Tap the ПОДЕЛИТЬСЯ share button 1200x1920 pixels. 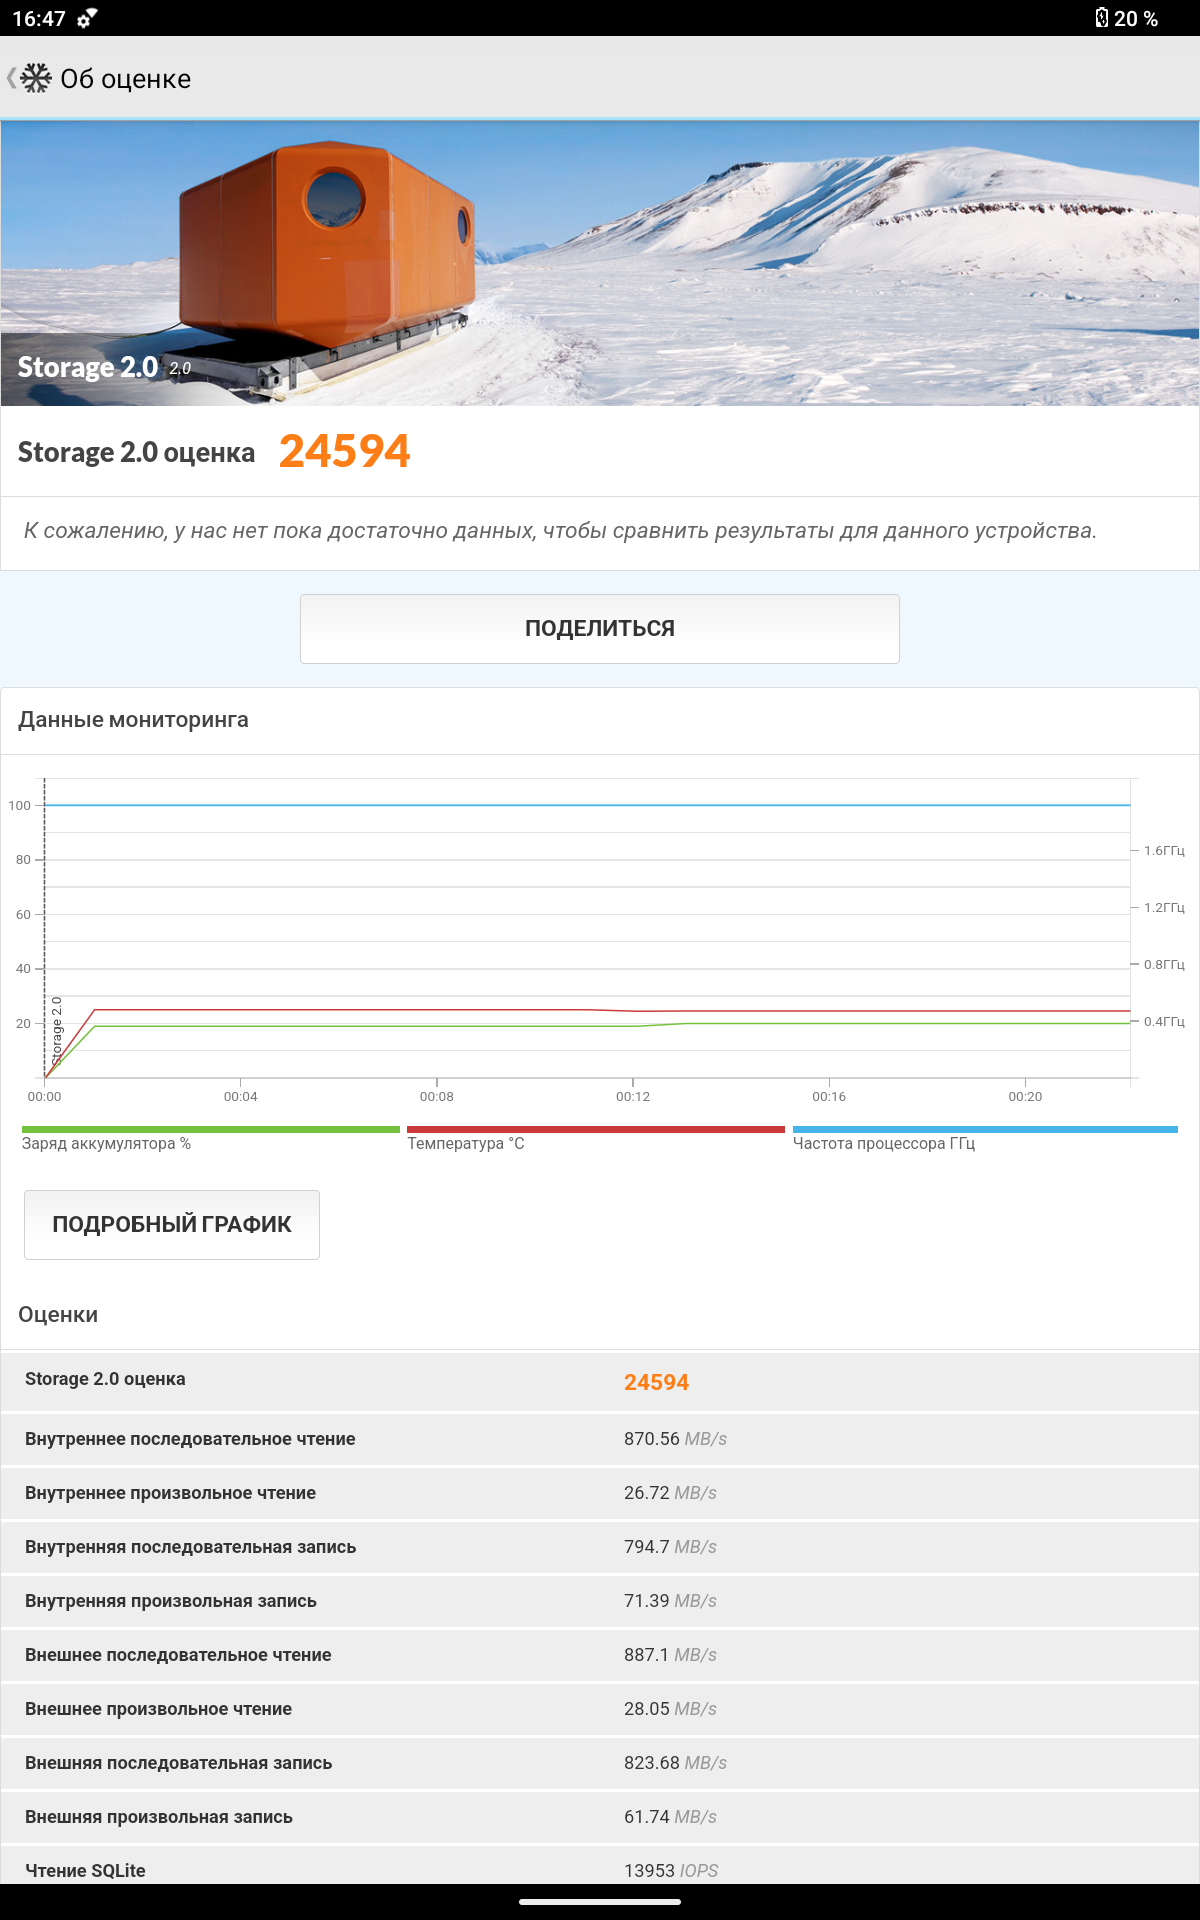click(x=600, y=628)
